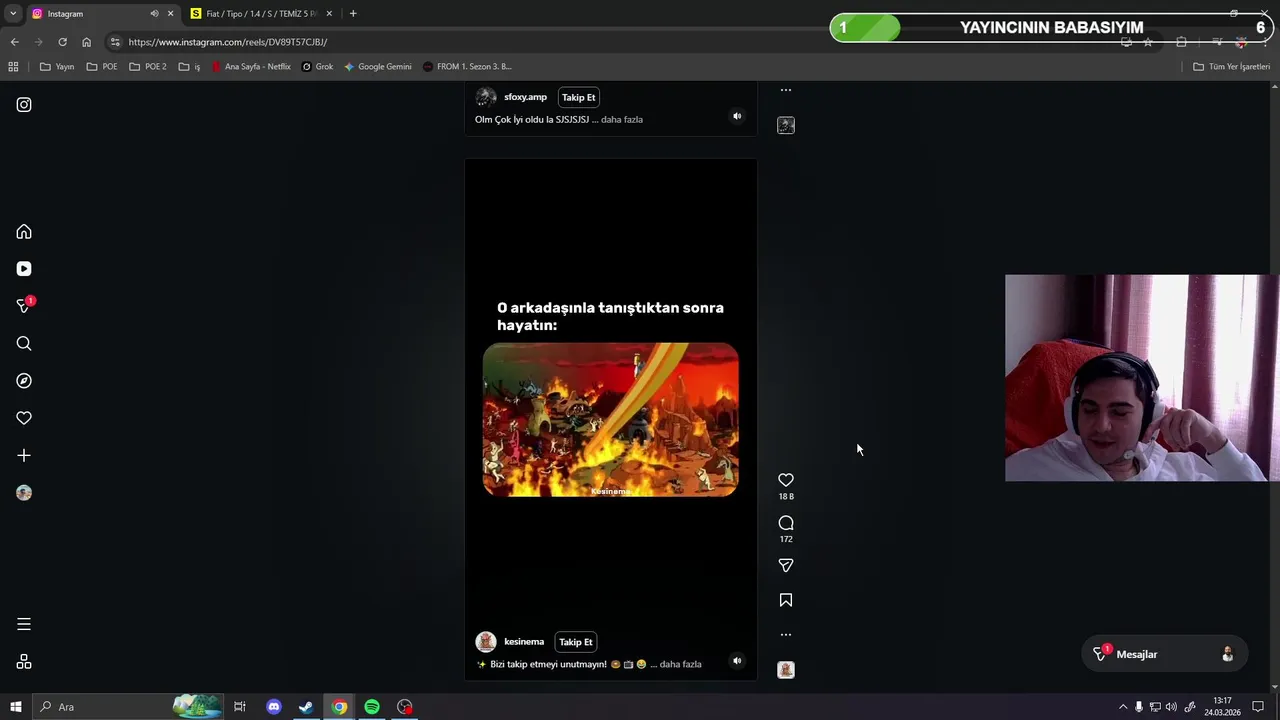
Task: Open more options for kesinema reel
Action: (x=786, y=634)
